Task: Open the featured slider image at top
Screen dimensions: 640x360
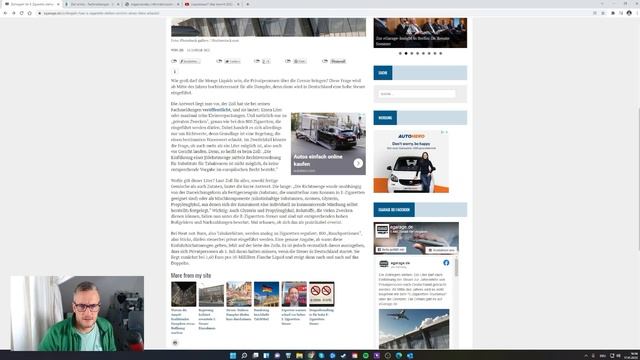Action: point(420,33)
